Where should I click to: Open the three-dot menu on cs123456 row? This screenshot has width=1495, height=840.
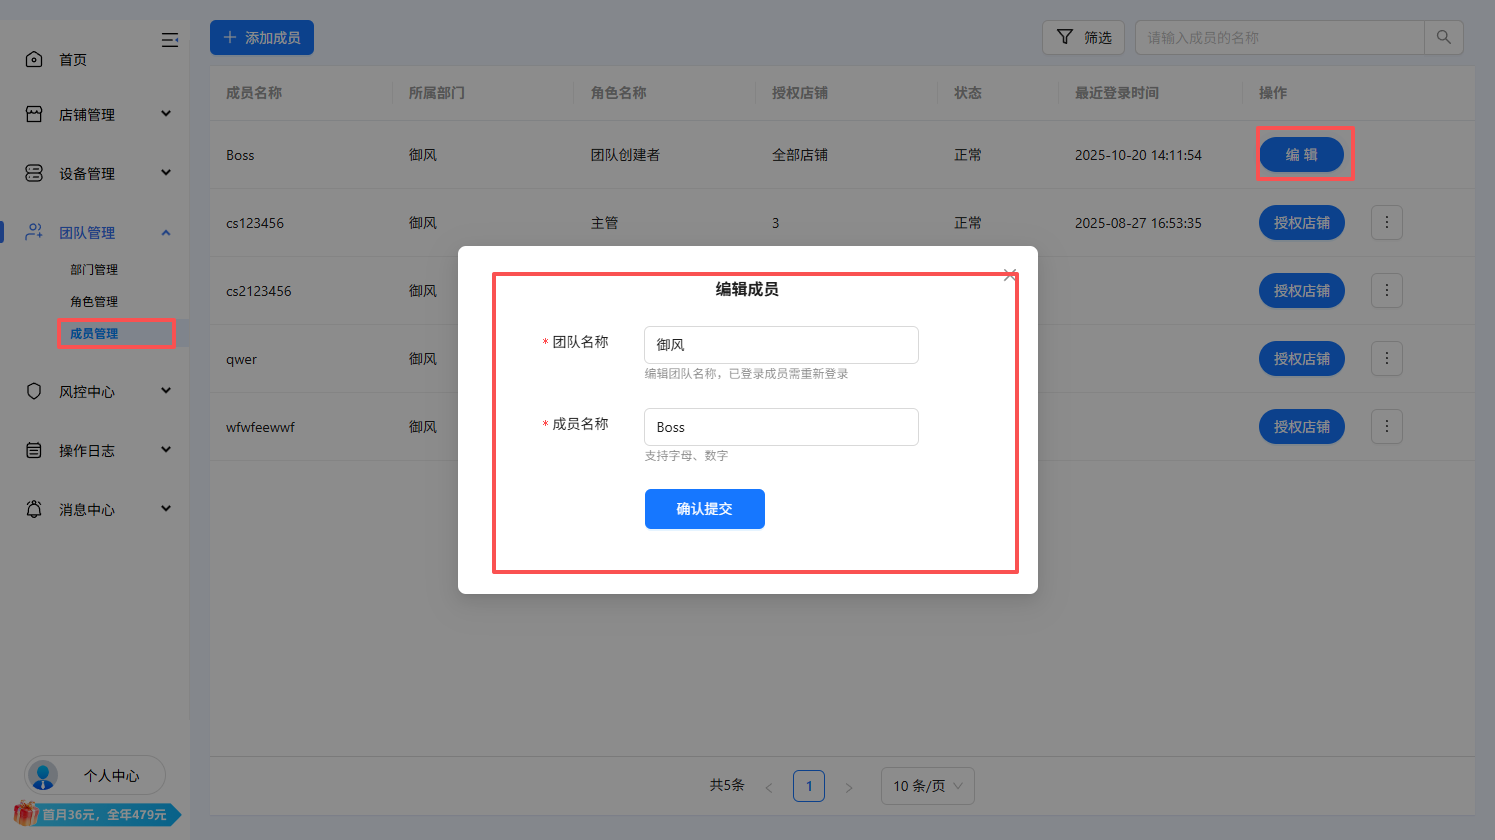(1386, 222)
